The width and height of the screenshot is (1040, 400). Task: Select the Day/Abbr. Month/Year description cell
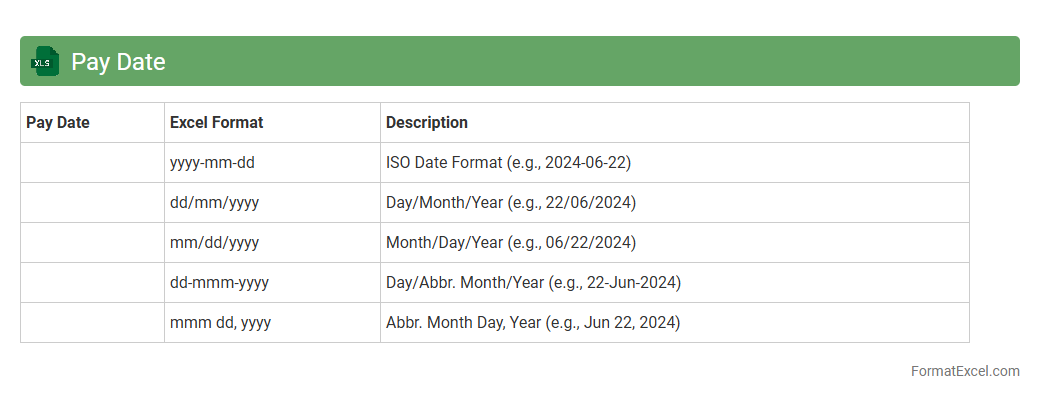[533, 283]
